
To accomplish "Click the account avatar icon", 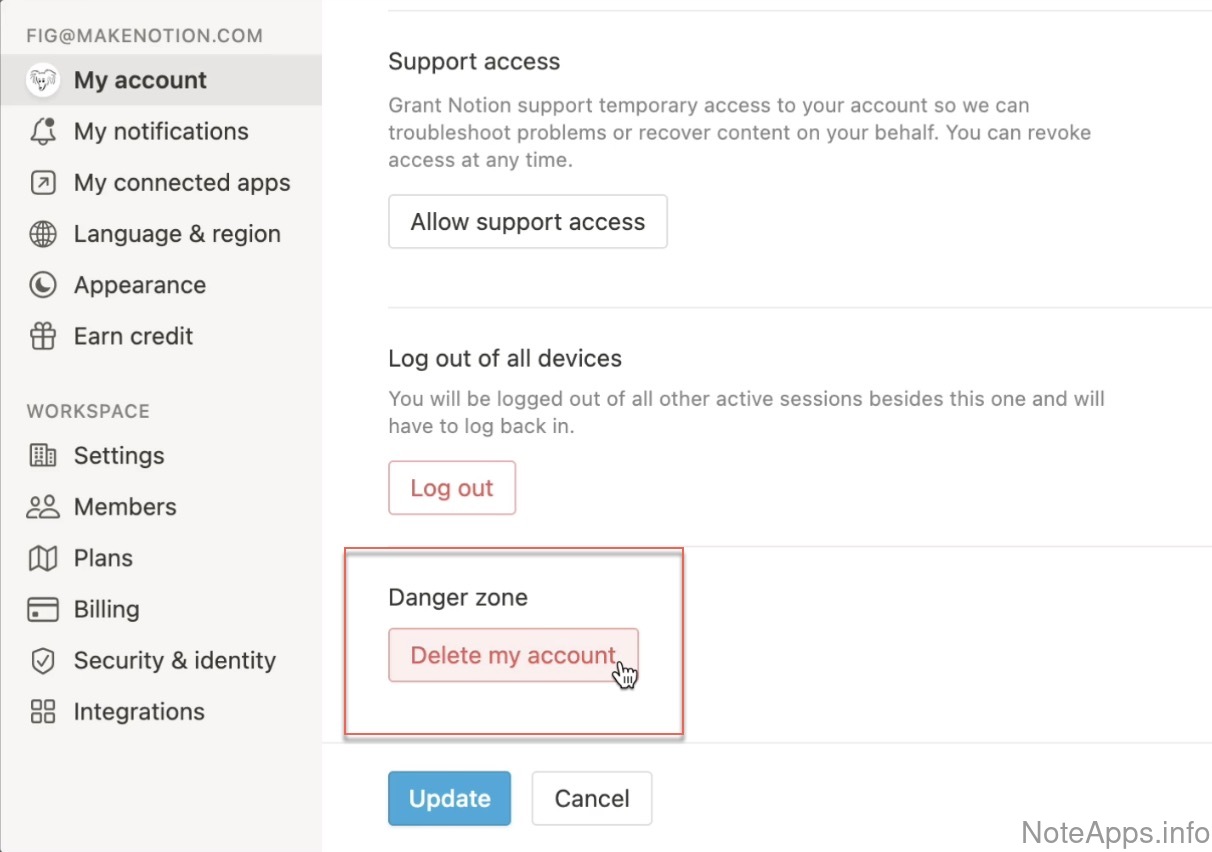I will point(43,81).
